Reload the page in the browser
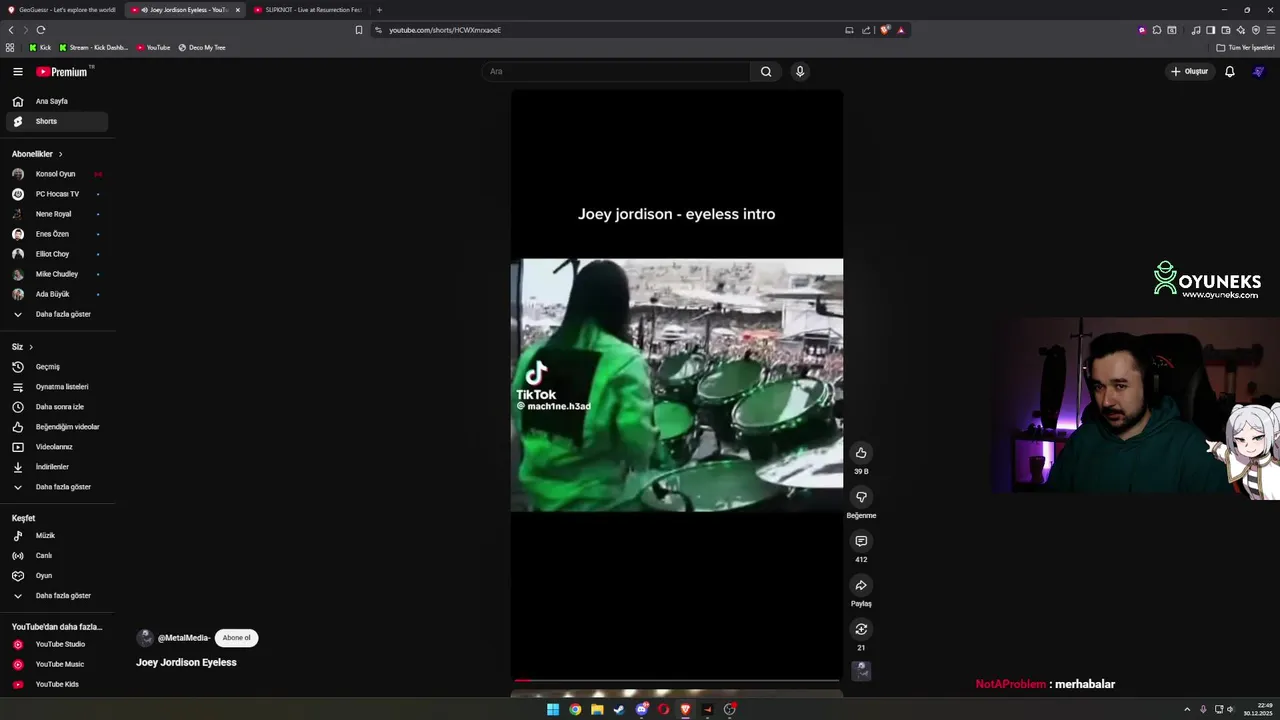The height and width of the screenshot is (720, 1280). click(41, 30)
